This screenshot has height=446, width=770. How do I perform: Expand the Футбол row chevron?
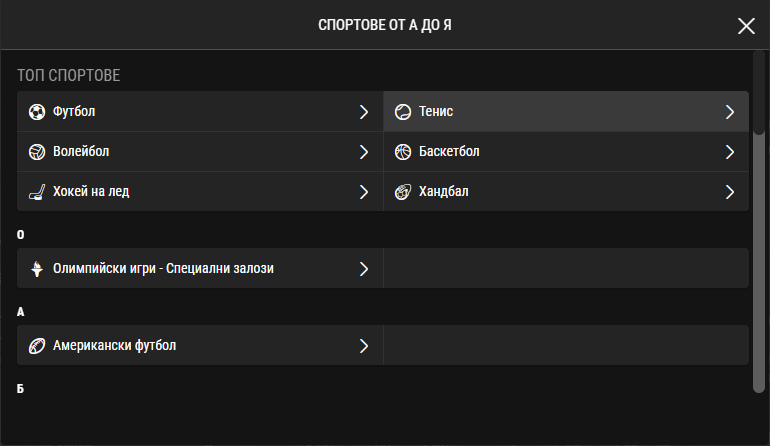[364, 112]
